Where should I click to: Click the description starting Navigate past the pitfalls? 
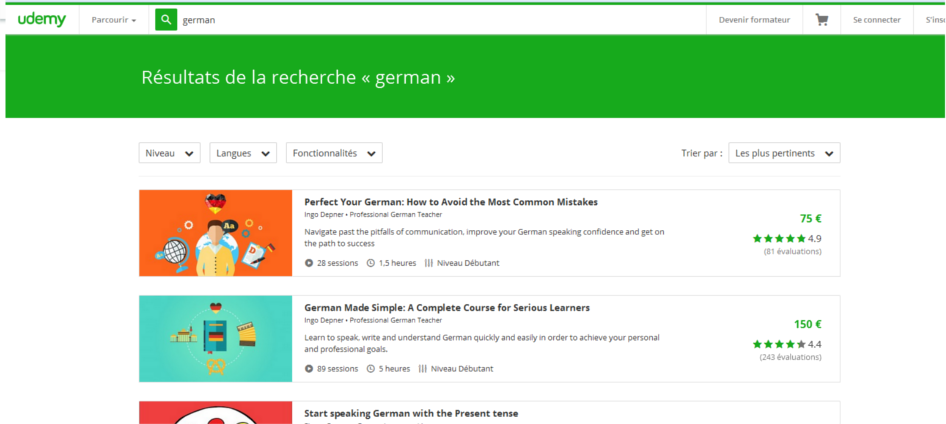point(484,238)
